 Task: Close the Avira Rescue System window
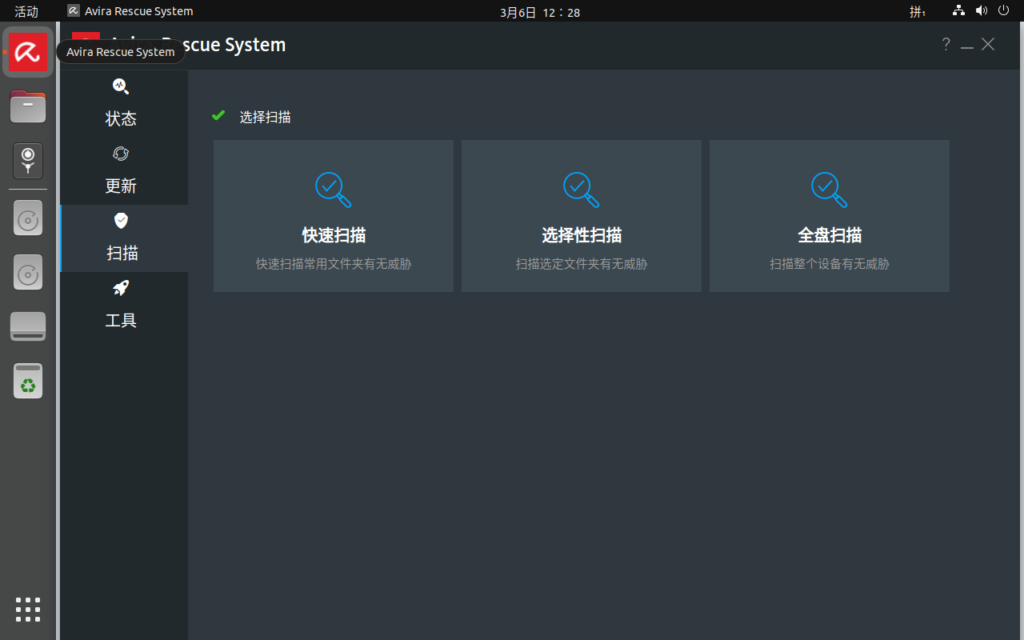(x=988, y=44)
